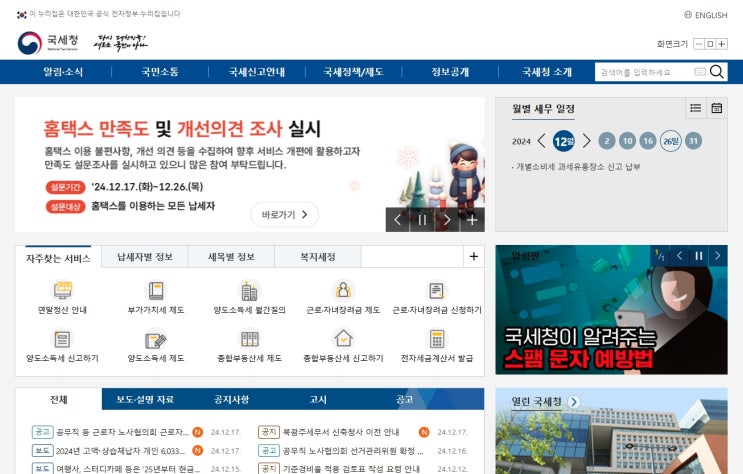
Task: Go to next month in tax schedule
Action: pyautogui.click(x=586, y=141)
